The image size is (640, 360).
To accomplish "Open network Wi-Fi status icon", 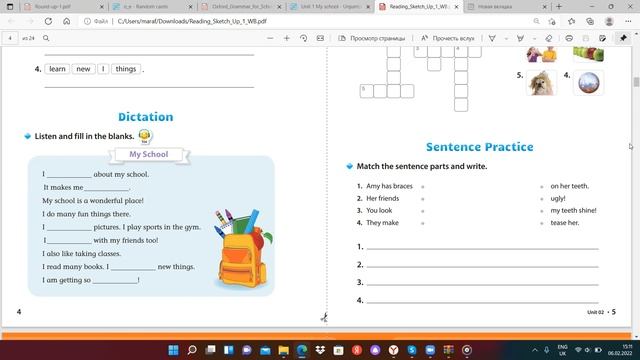I will [578, 350].
